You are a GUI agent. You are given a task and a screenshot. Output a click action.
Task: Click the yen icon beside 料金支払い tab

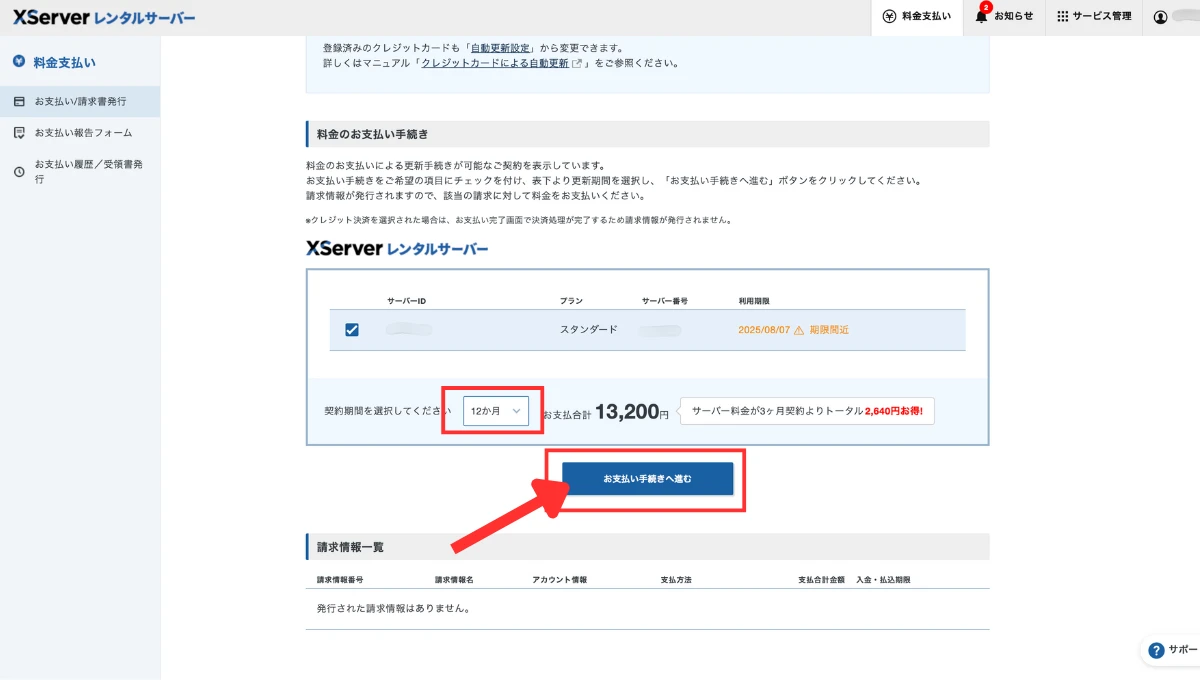[889, 17]
